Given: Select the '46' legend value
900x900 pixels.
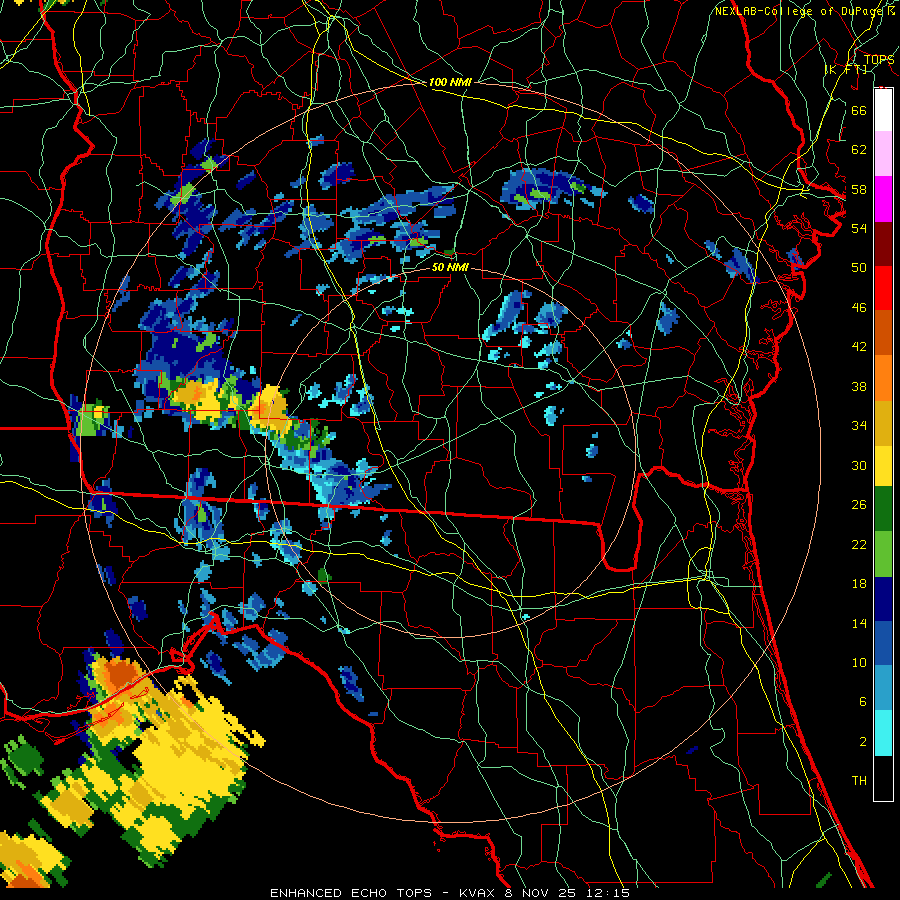Looking at the screenshot, I should tap(859, 307).
